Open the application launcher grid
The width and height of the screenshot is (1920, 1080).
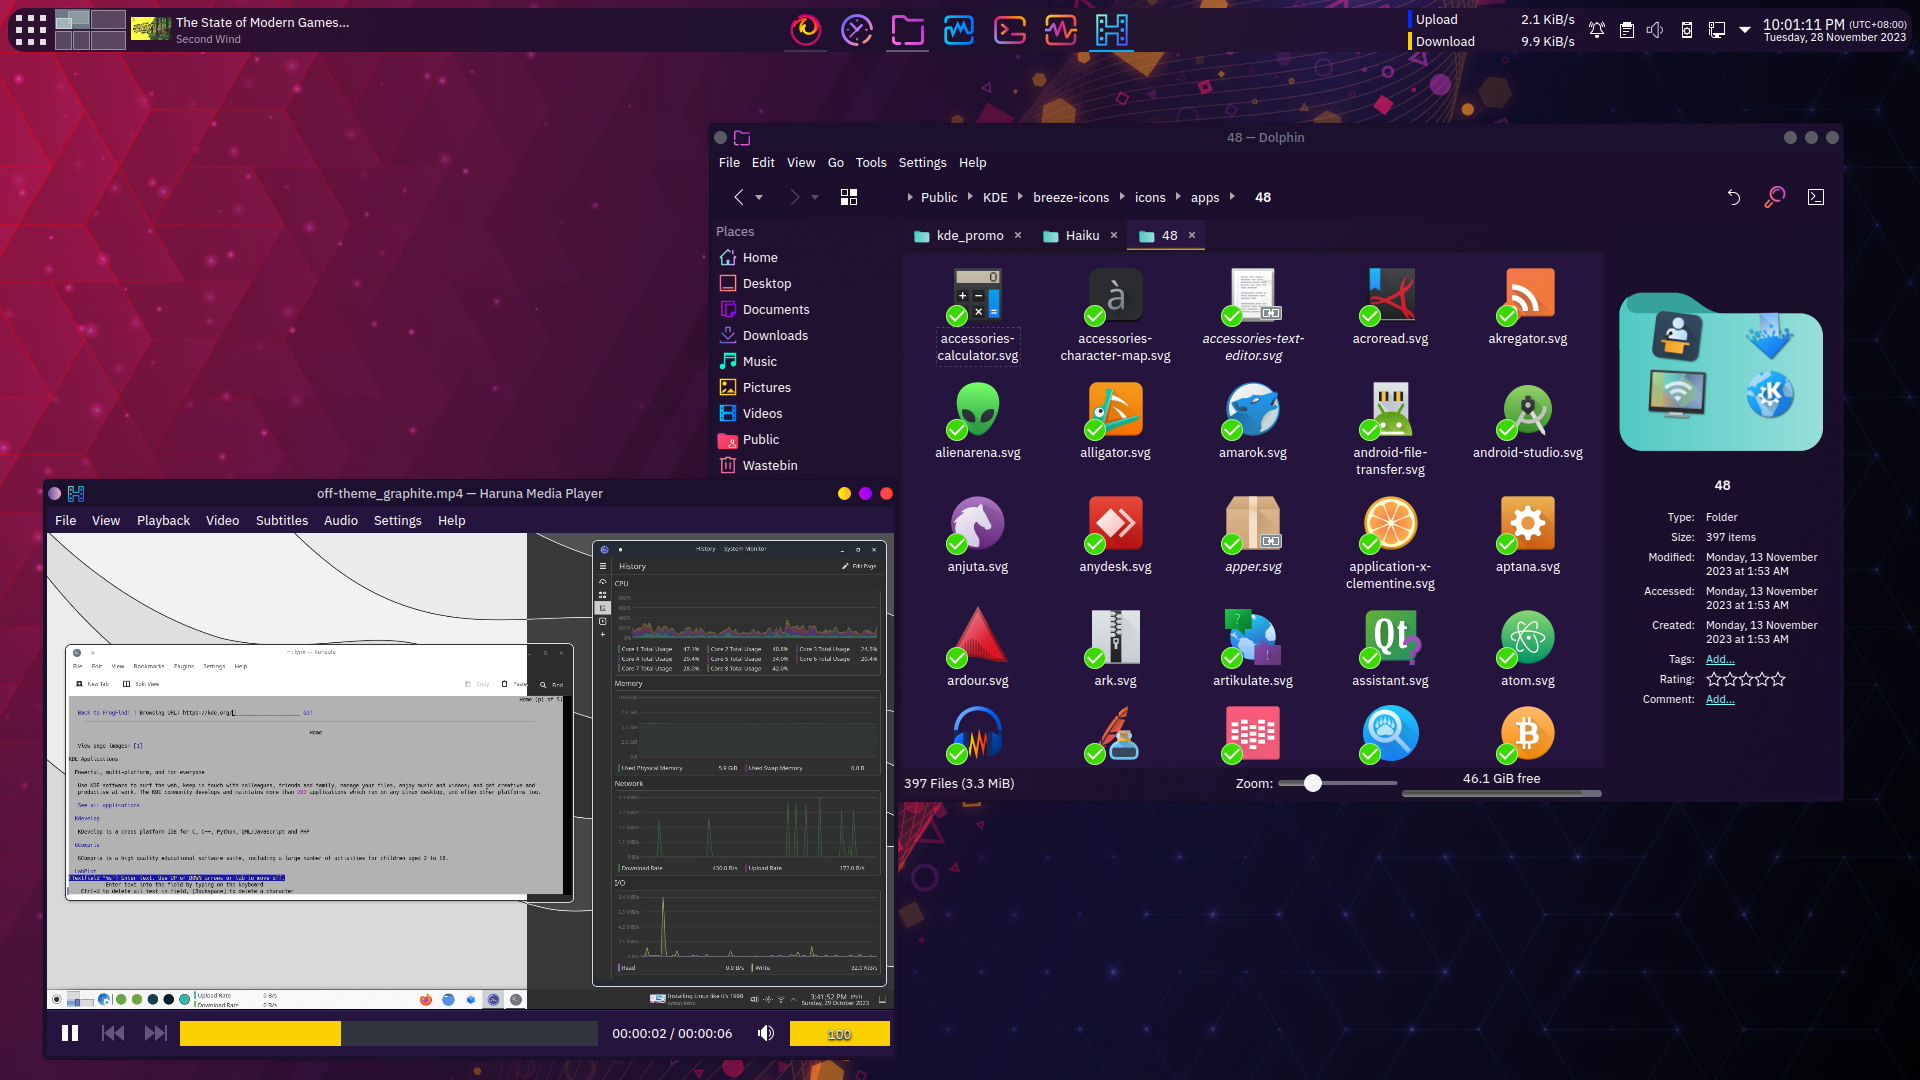(x=31, y=30)
